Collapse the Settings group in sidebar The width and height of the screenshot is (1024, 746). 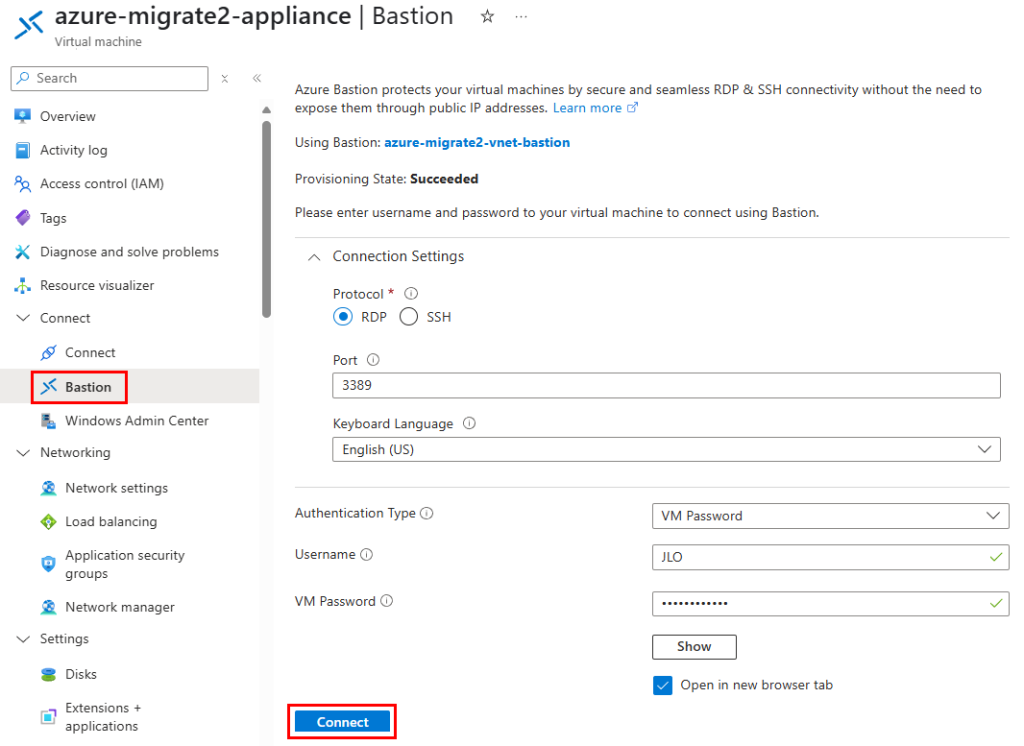(23, 639)
